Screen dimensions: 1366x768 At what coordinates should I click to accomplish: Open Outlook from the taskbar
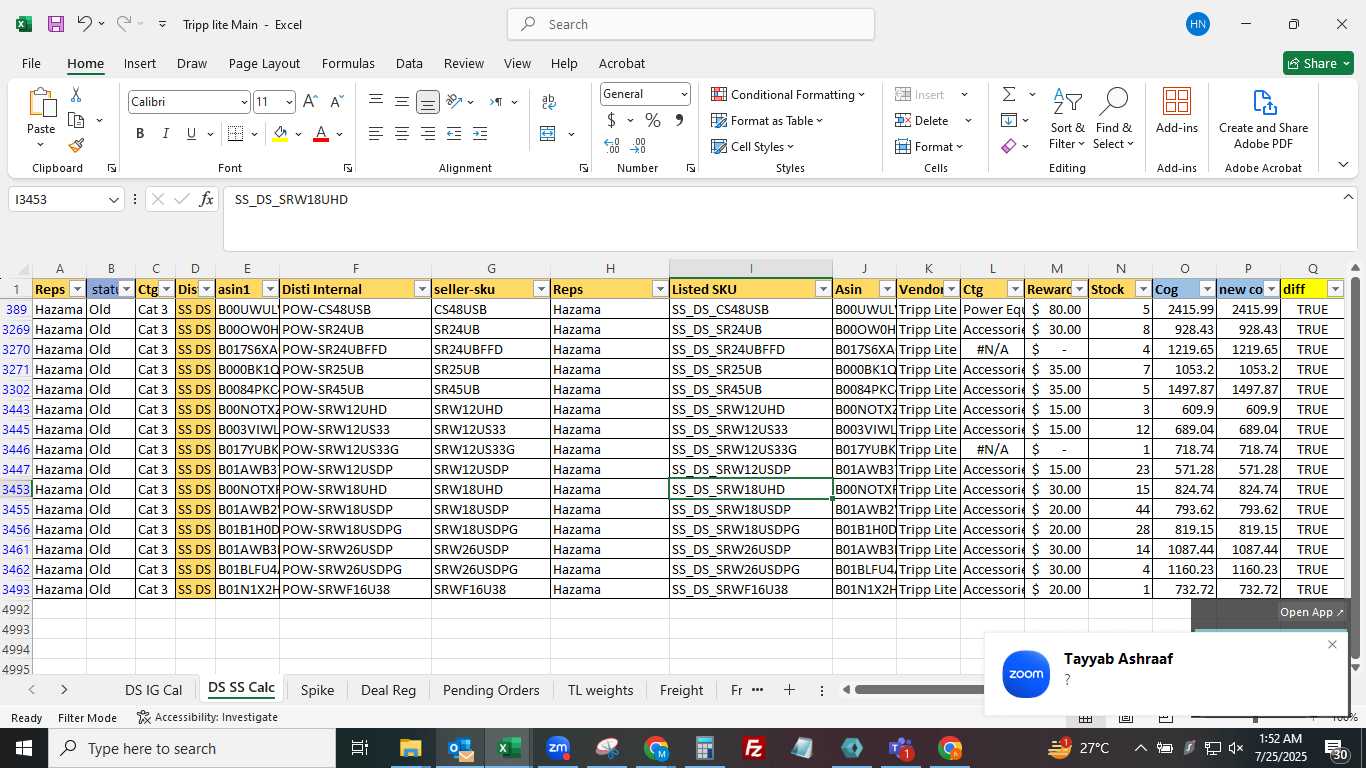pyautogui.click(x=460, y=748)
